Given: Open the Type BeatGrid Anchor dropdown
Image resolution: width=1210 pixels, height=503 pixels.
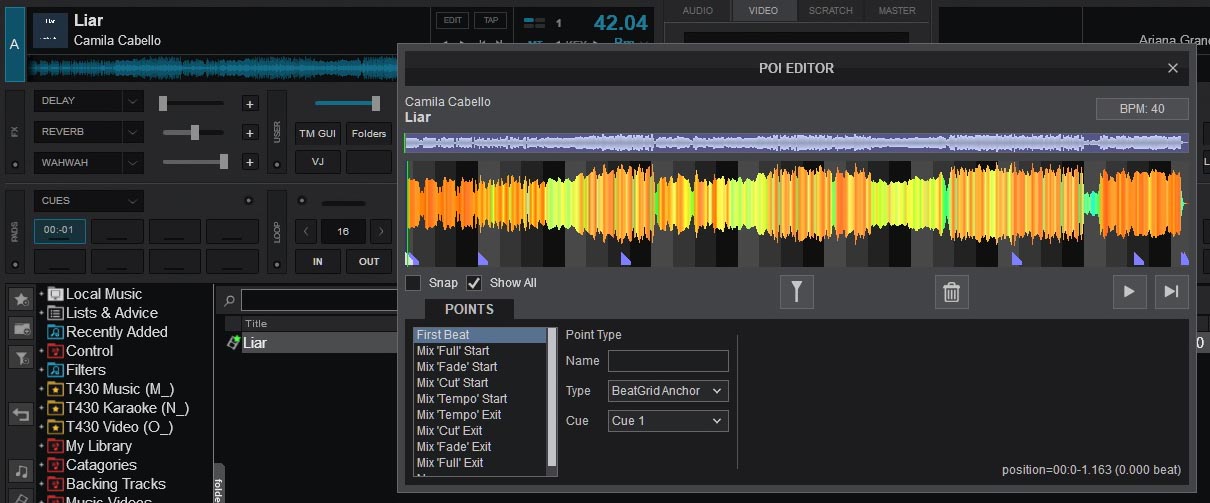Looking at the screenshot, I should 668,391.
